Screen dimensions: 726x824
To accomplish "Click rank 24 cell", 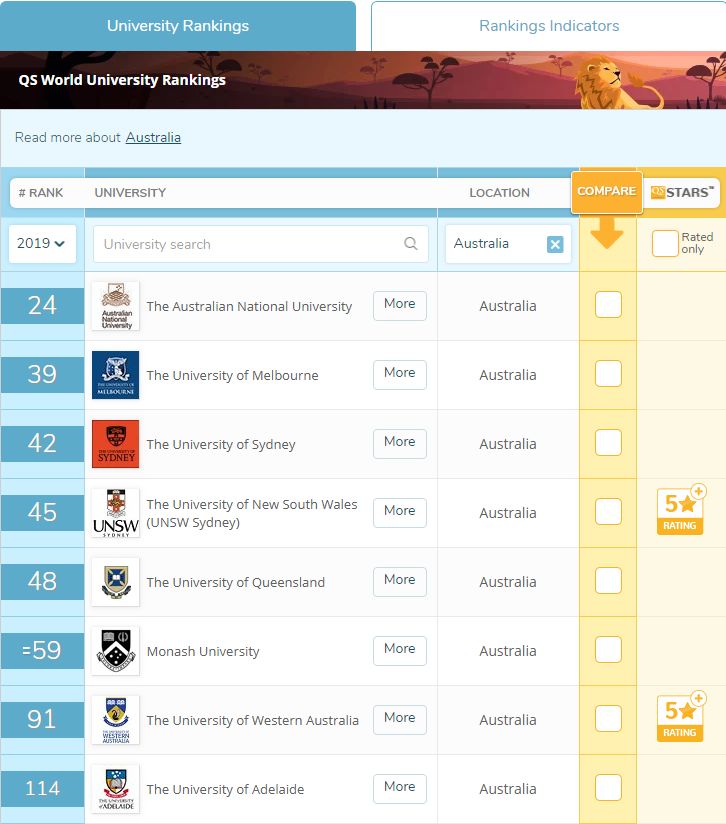I will point(42,306).
